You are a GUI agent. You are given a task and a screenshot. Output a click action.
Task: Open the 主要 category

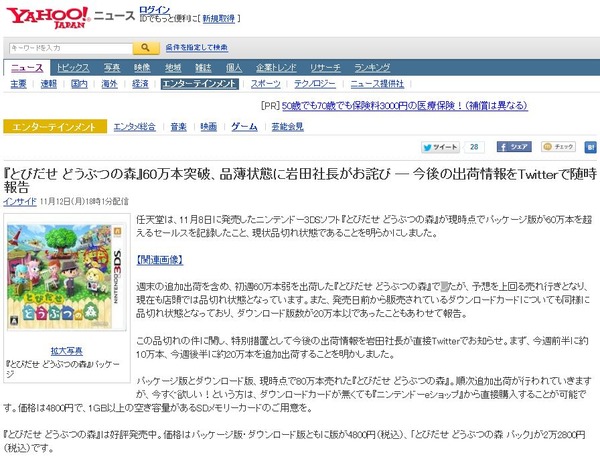pyautogui.click(x=18, y=84)
